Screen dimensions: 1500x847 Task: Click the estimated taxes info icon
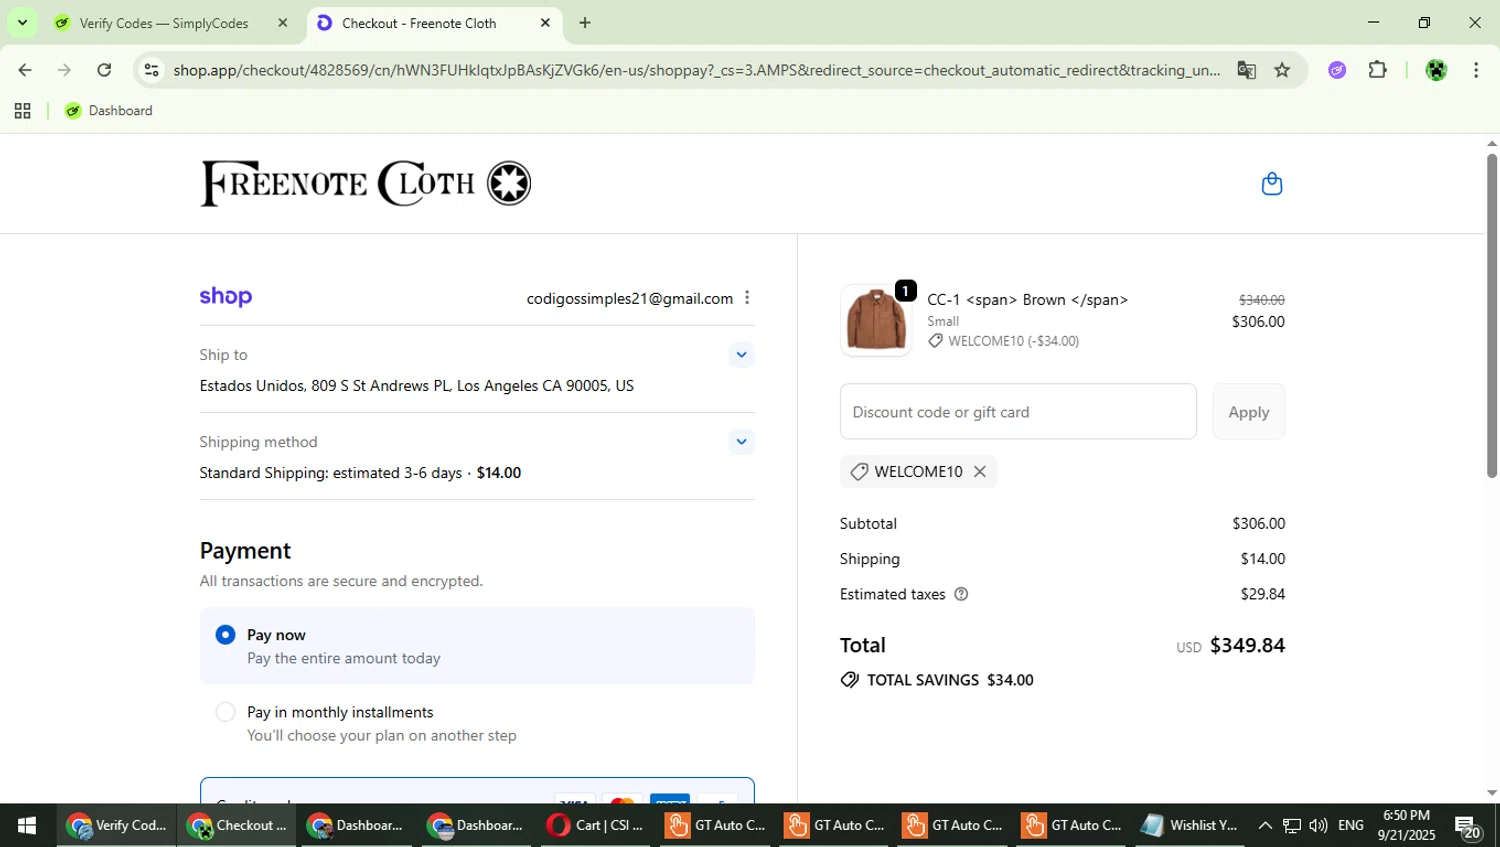[x=961, y=594]
